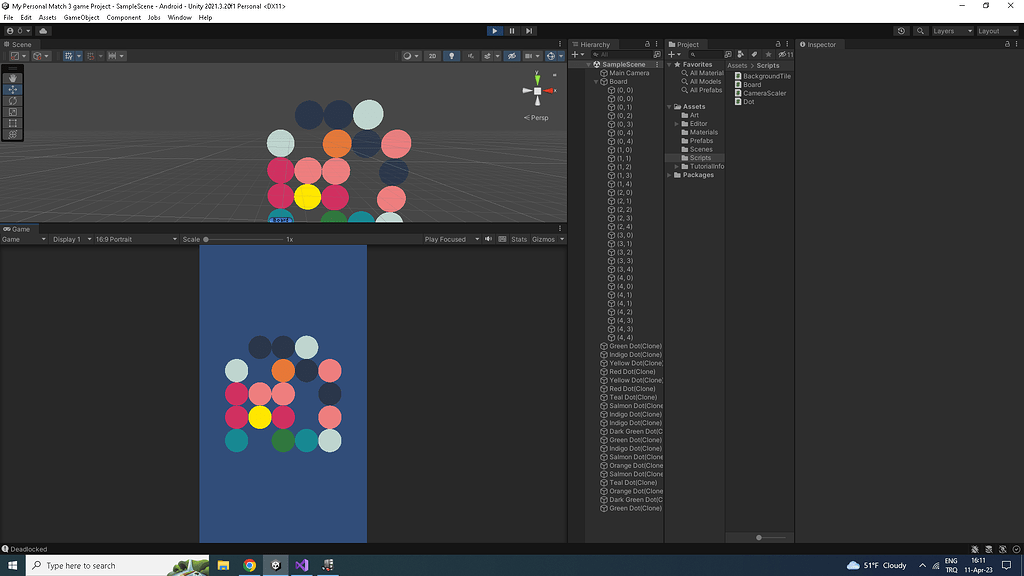Image resolution: width=1024 pixels, height=576 pixels.
Task: Collapse the Board object in Hierarchy
Action: [x=596, y=82]
